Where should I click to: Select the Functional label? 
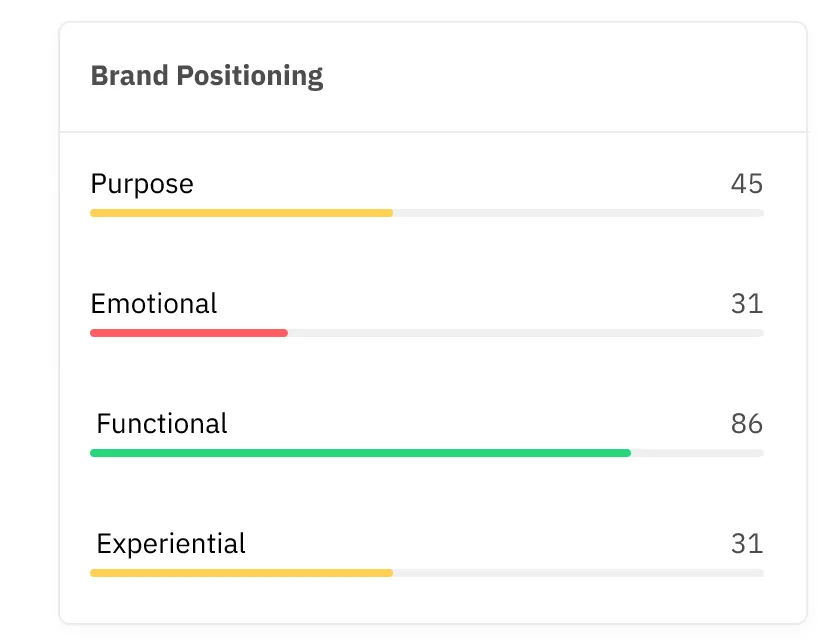coord(162,424)
